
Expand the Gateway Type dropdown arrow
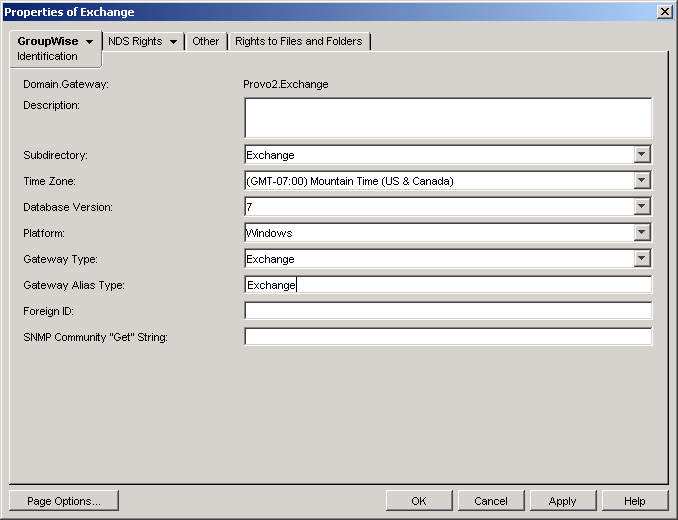point(642,258)
